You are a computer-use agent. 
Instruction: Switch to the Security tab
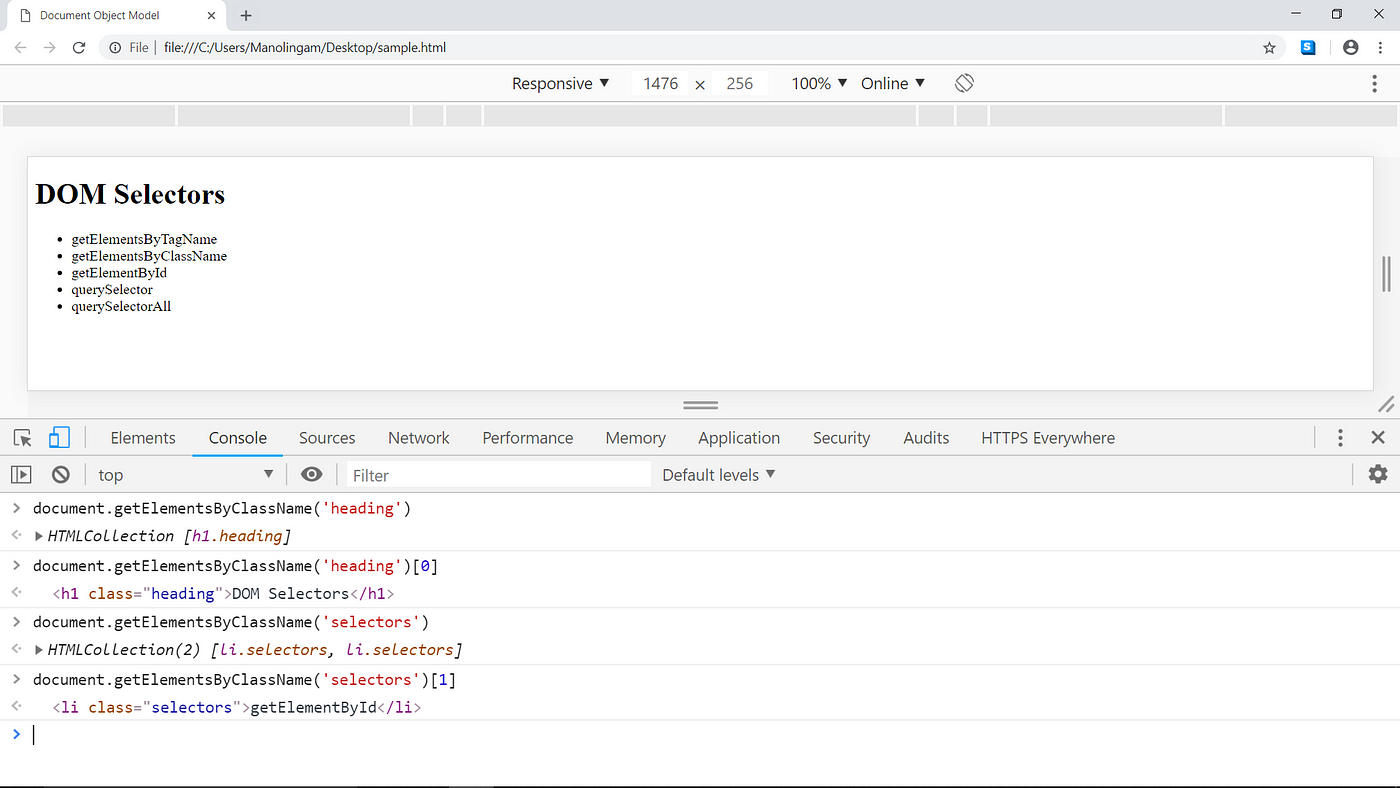tap(841, 438)
